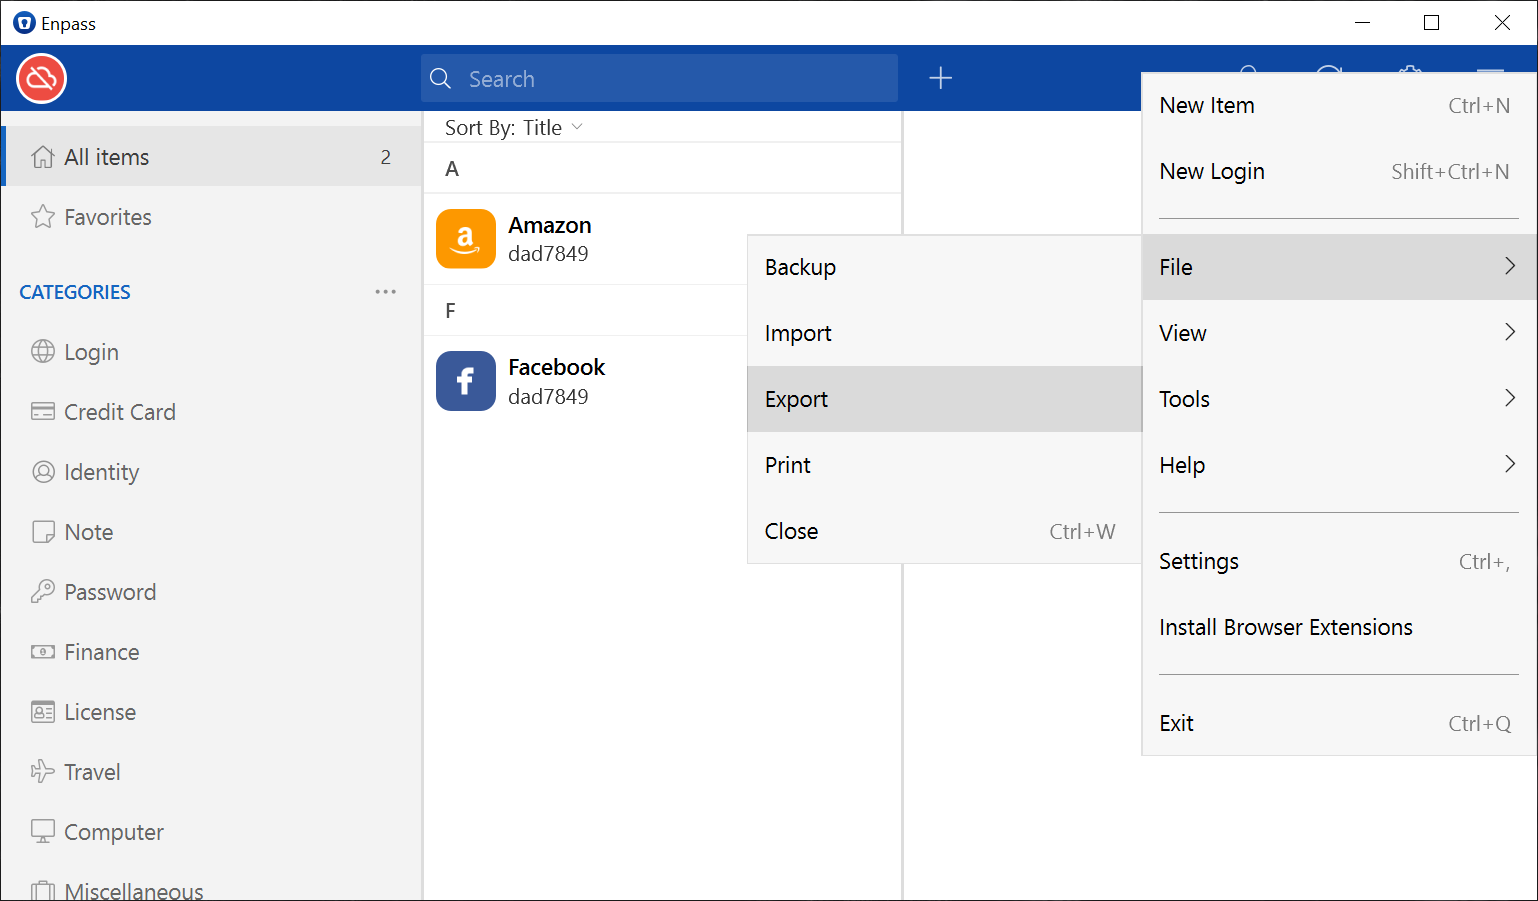
Task: Select the Password key icon category
Action: click(x=43, y=592)
